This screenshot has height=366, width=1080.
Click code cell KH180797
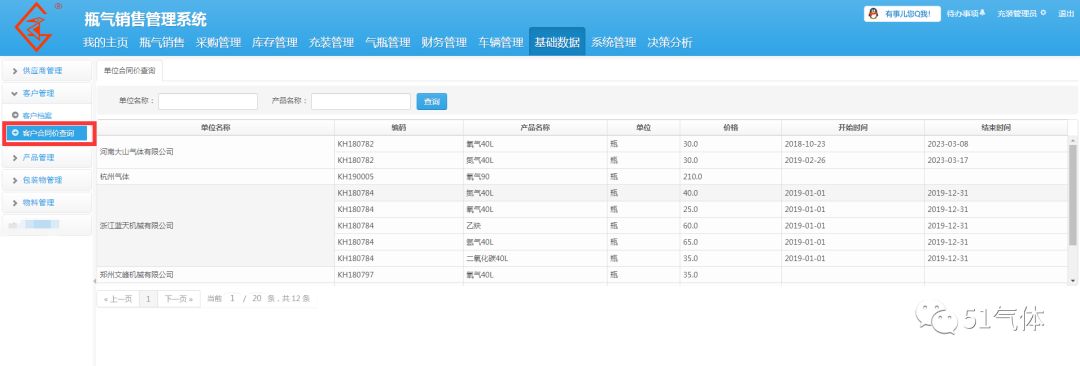tap(399, 274)
